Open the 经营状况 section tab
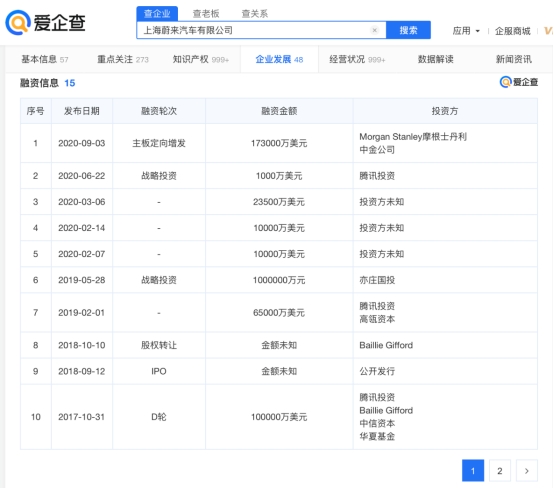554x489 pixels. tap(357, 59)
